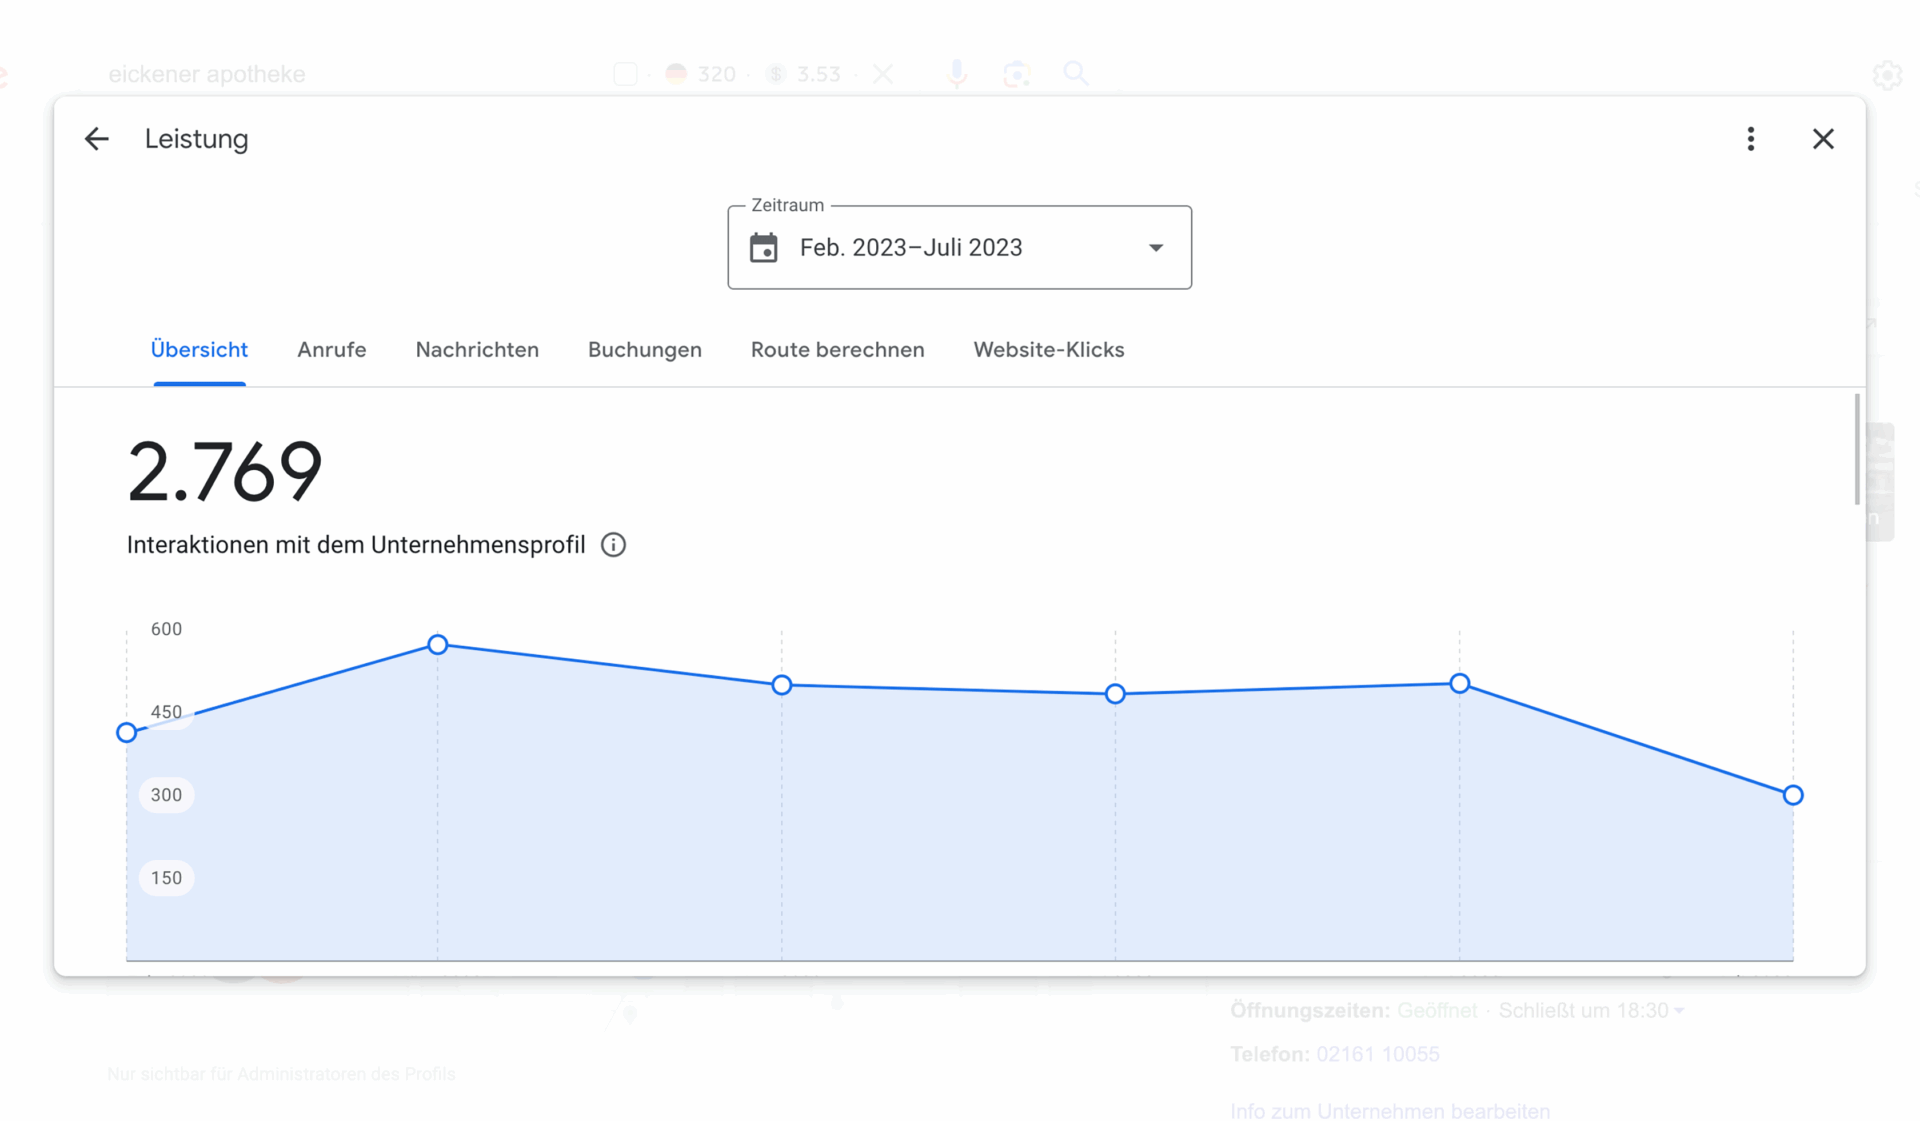The width and height of the screenshot is (1920, 1121).
Task: Call the number 02161 10055
Action: [1377, 1054]
